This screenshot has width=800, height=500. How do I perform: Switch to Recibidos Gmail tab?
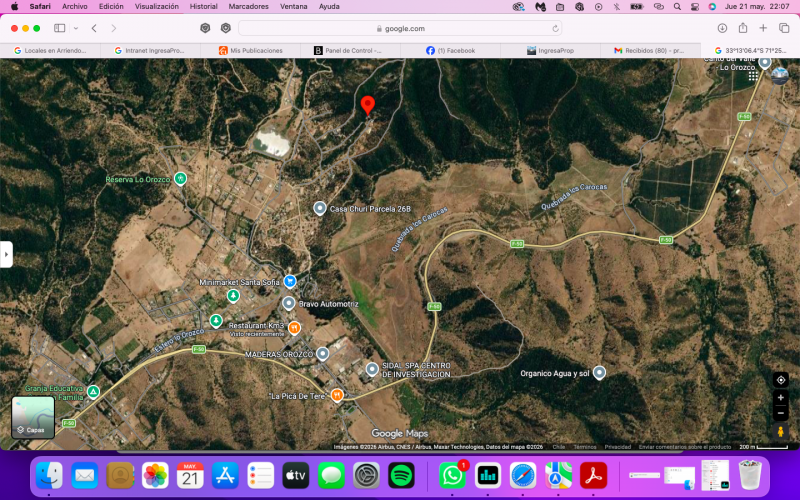(649, 51)
